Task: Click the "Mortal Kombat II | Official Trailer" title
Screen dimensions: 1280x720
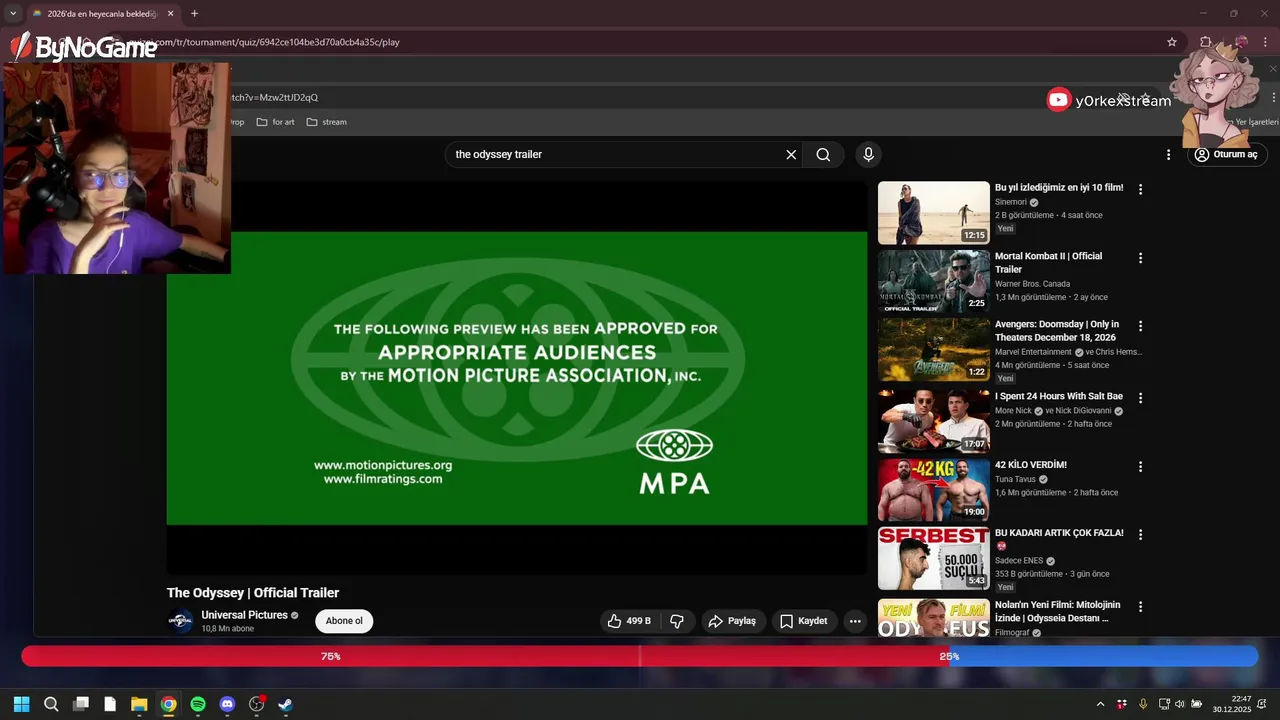Action: pos(1048,263)
